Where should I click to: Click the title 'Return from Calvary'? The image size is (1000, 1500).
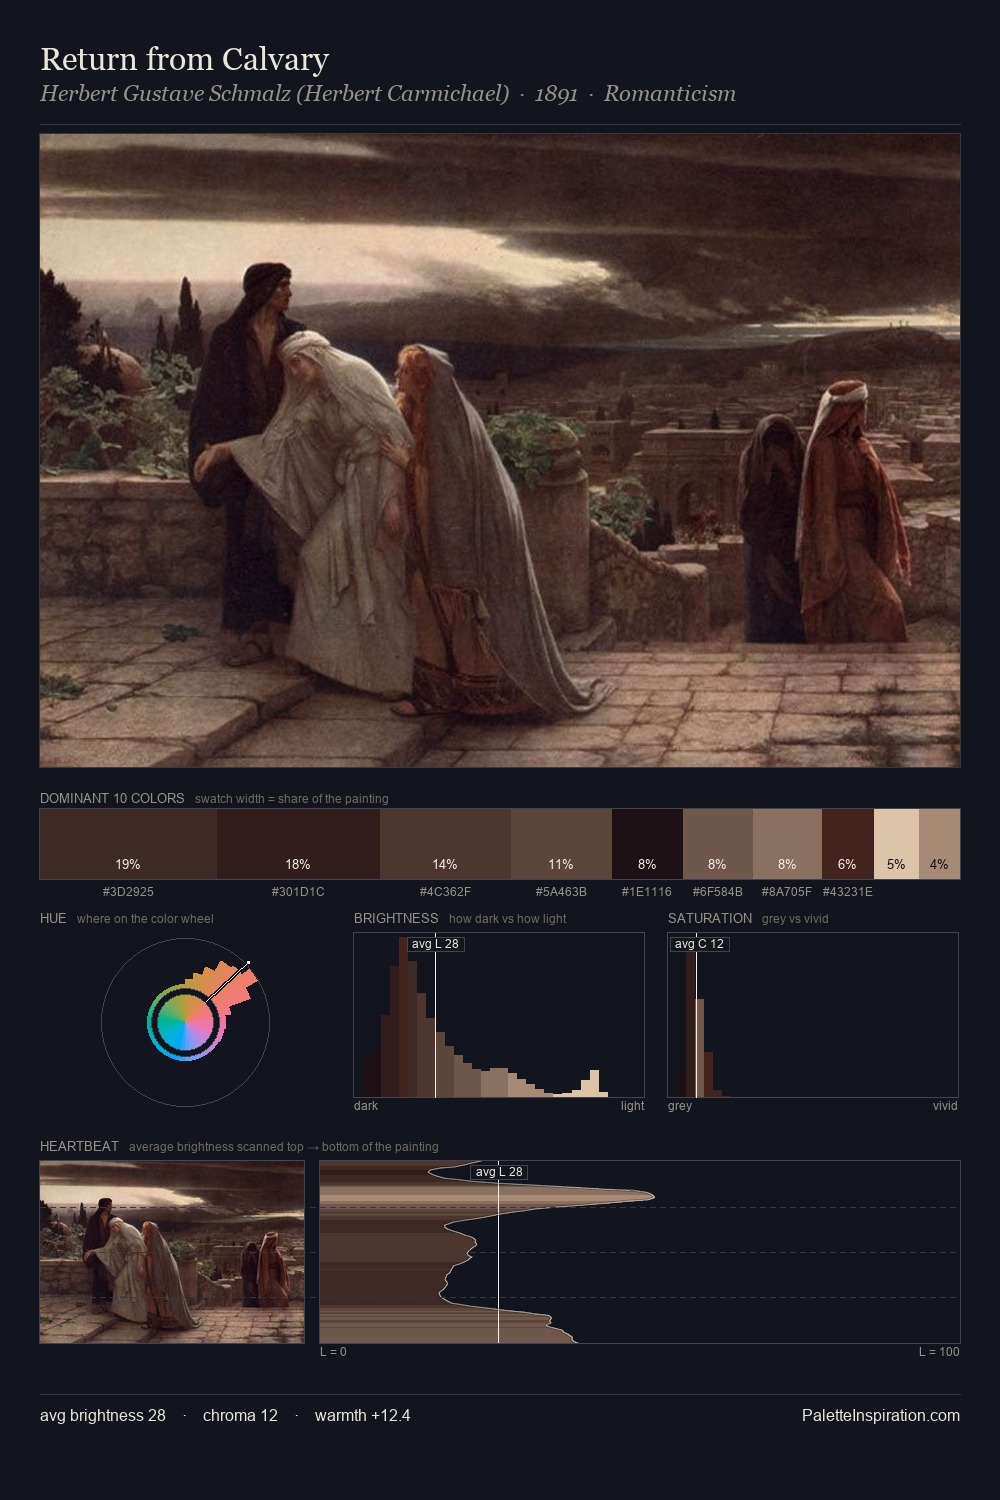click(x=184, y=59)
